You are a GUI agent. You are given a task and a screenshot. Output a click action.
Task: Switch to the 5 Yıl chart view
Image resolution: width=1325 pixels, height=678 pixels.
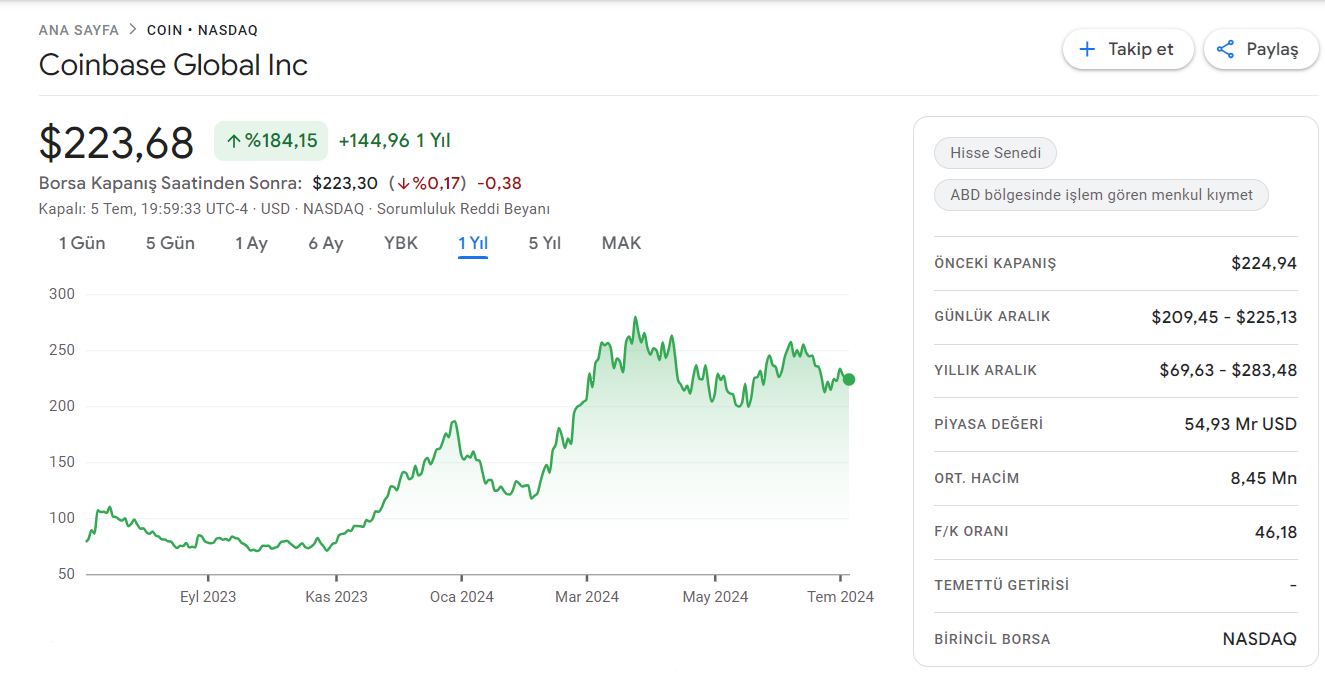tap(544, 242)
